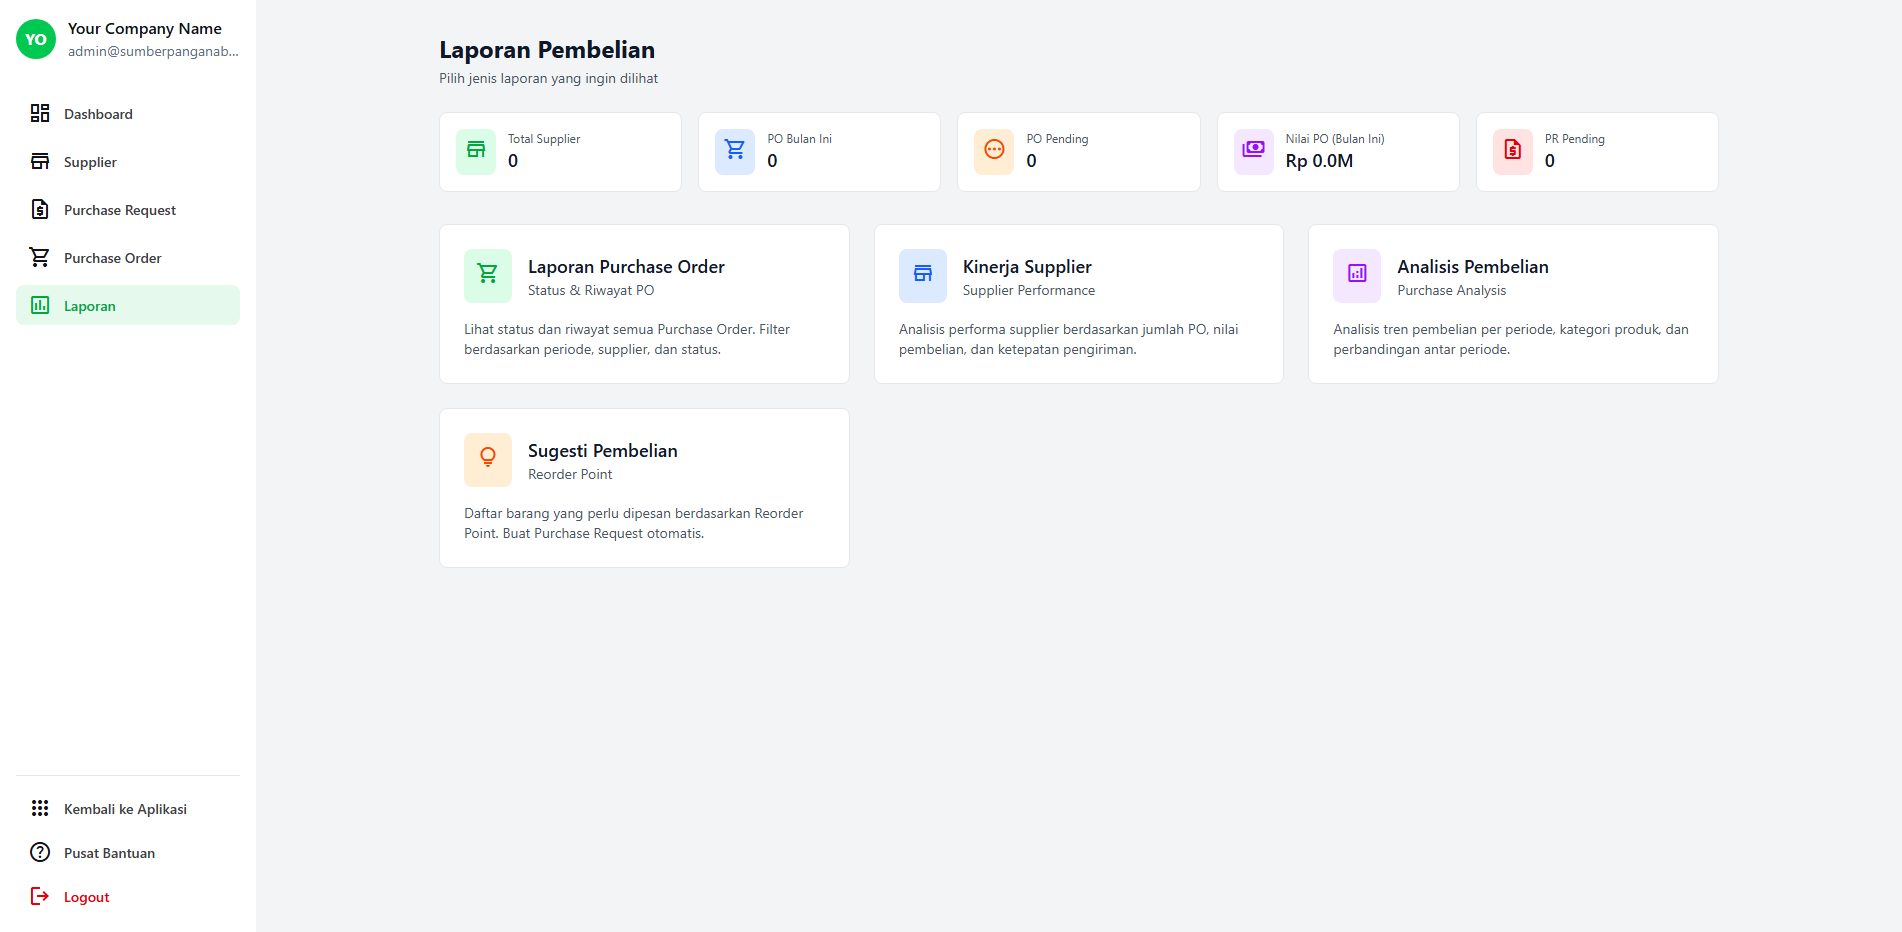This screenshot has width=1902, height=932.
Task: Click the Pusat Bantuan question mark icon
Action: click(40, 853)
